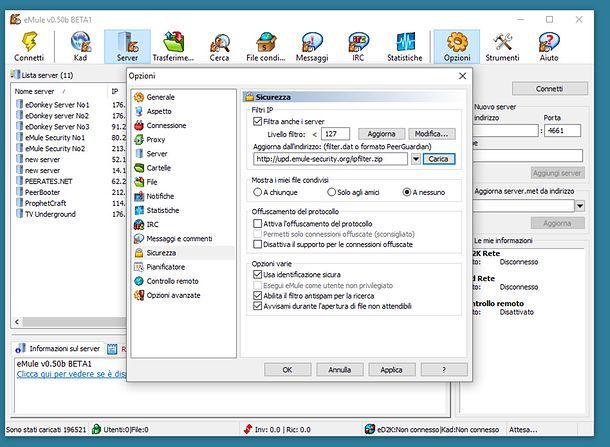
Task: Toggle Usa identificazione sicura checkbox
Action: click(x=257, y=275)
